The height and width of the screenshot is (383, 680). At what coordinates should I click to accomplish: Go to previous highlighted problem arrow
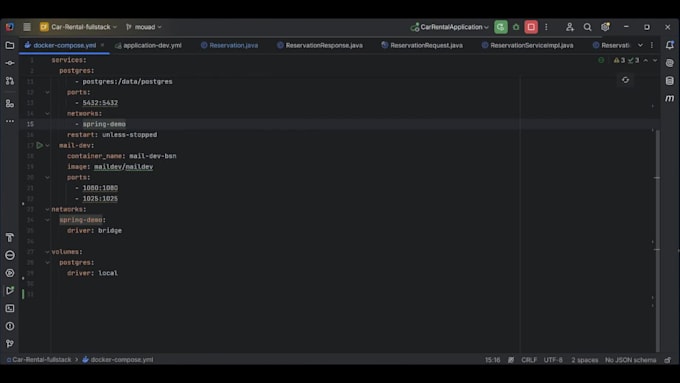(646, 60)
